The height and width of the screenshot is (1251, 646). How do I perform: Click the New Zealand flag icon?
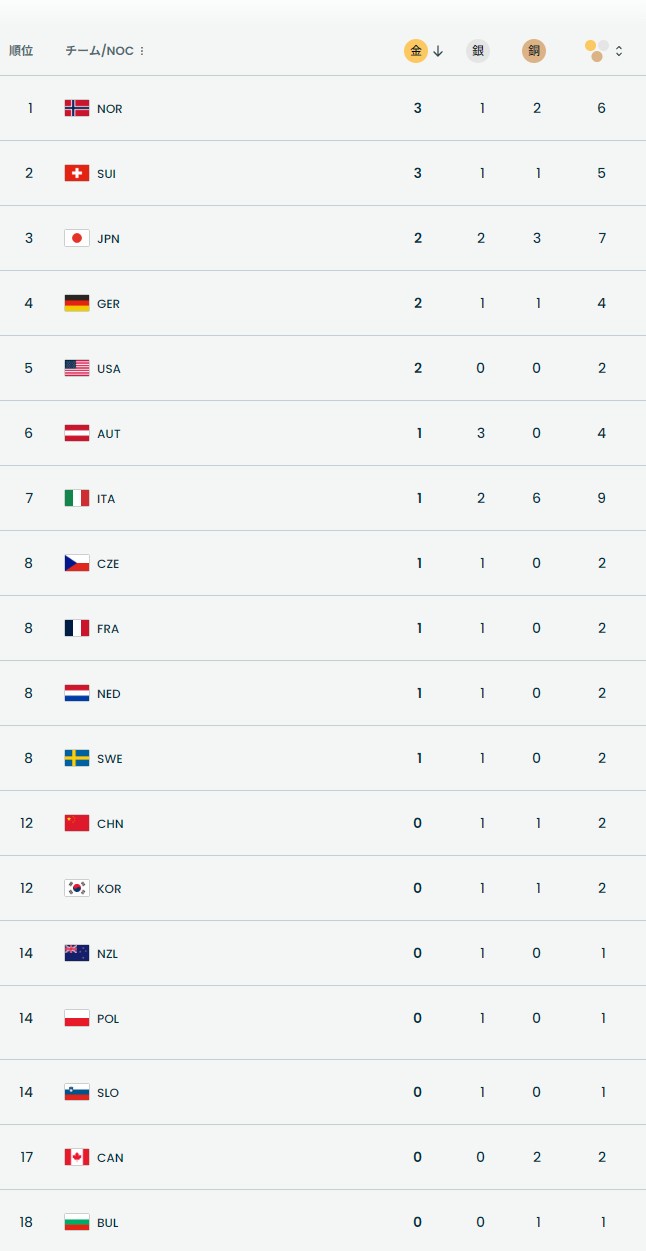pos(77,953)
